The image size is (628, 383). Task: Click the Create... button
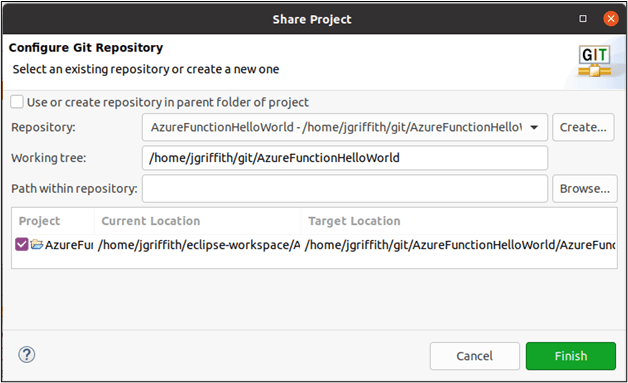583,127
